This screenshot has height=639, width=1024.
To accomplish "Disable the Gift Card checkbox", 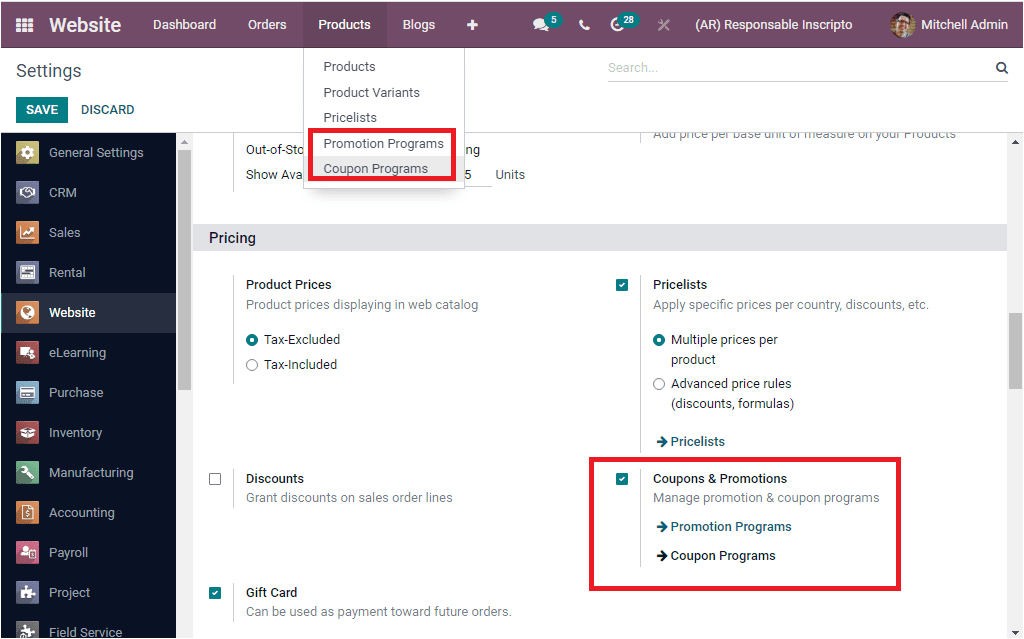I will tap(215, 592).
